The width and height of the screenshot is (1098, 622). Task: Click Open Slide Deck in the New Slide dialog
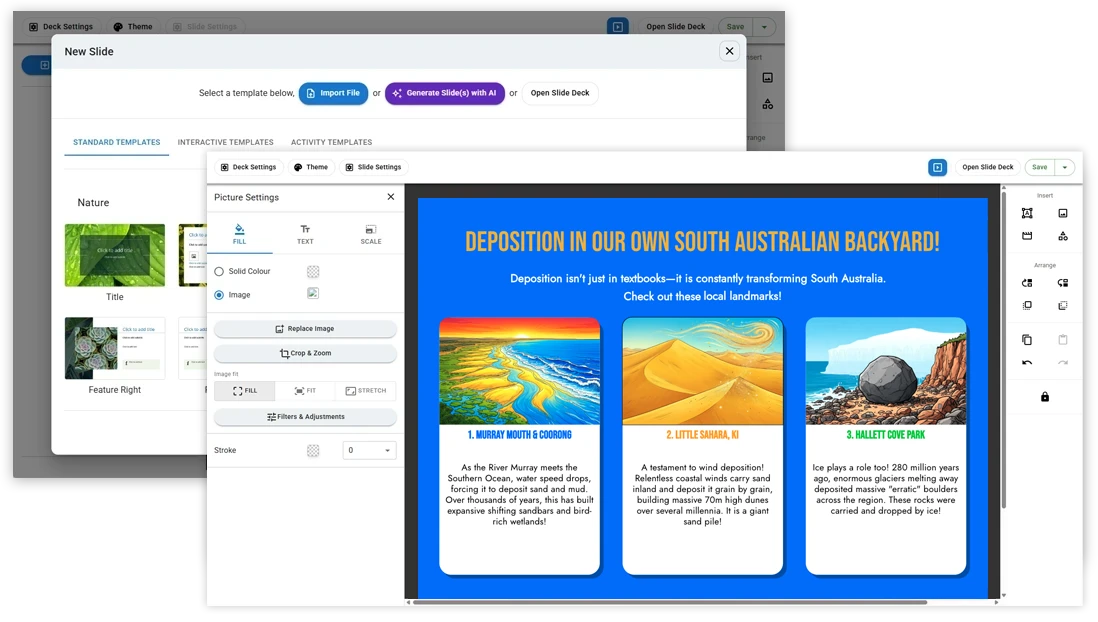click(560, 93)
